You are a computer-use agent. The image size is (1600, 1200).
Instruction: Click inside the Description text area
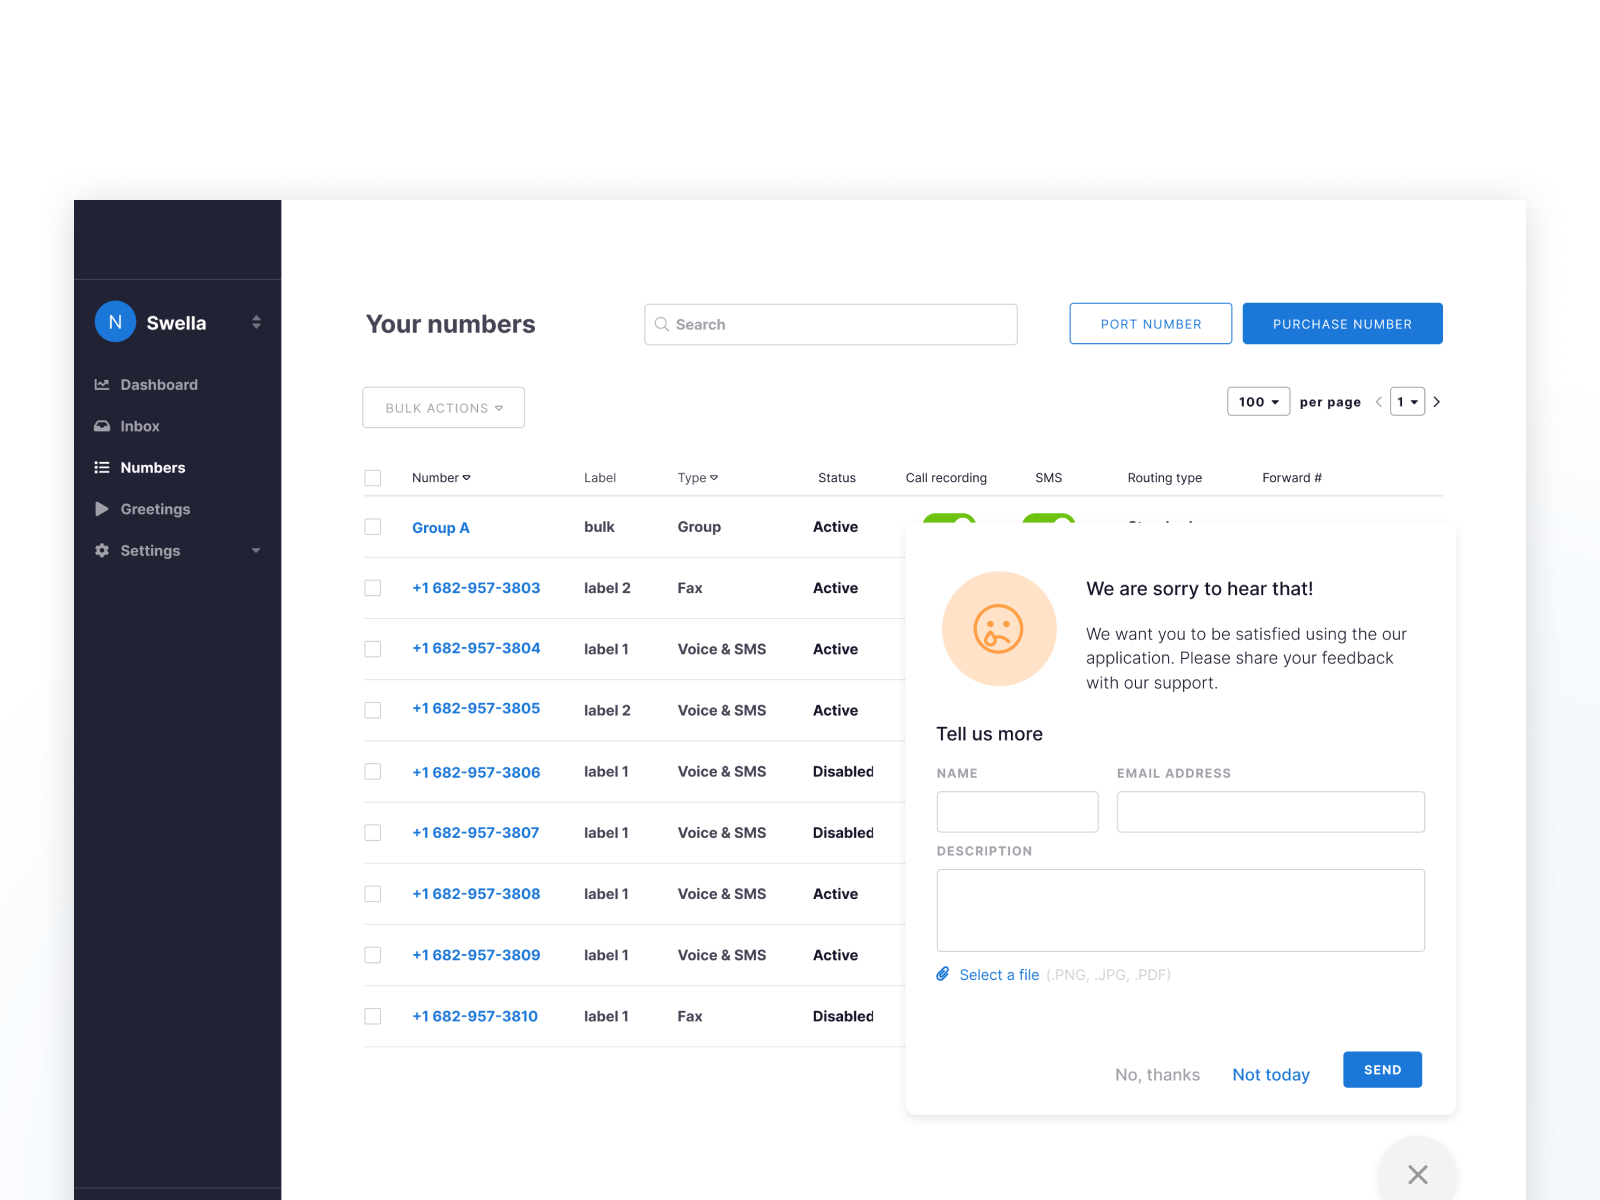[1180, 910]
